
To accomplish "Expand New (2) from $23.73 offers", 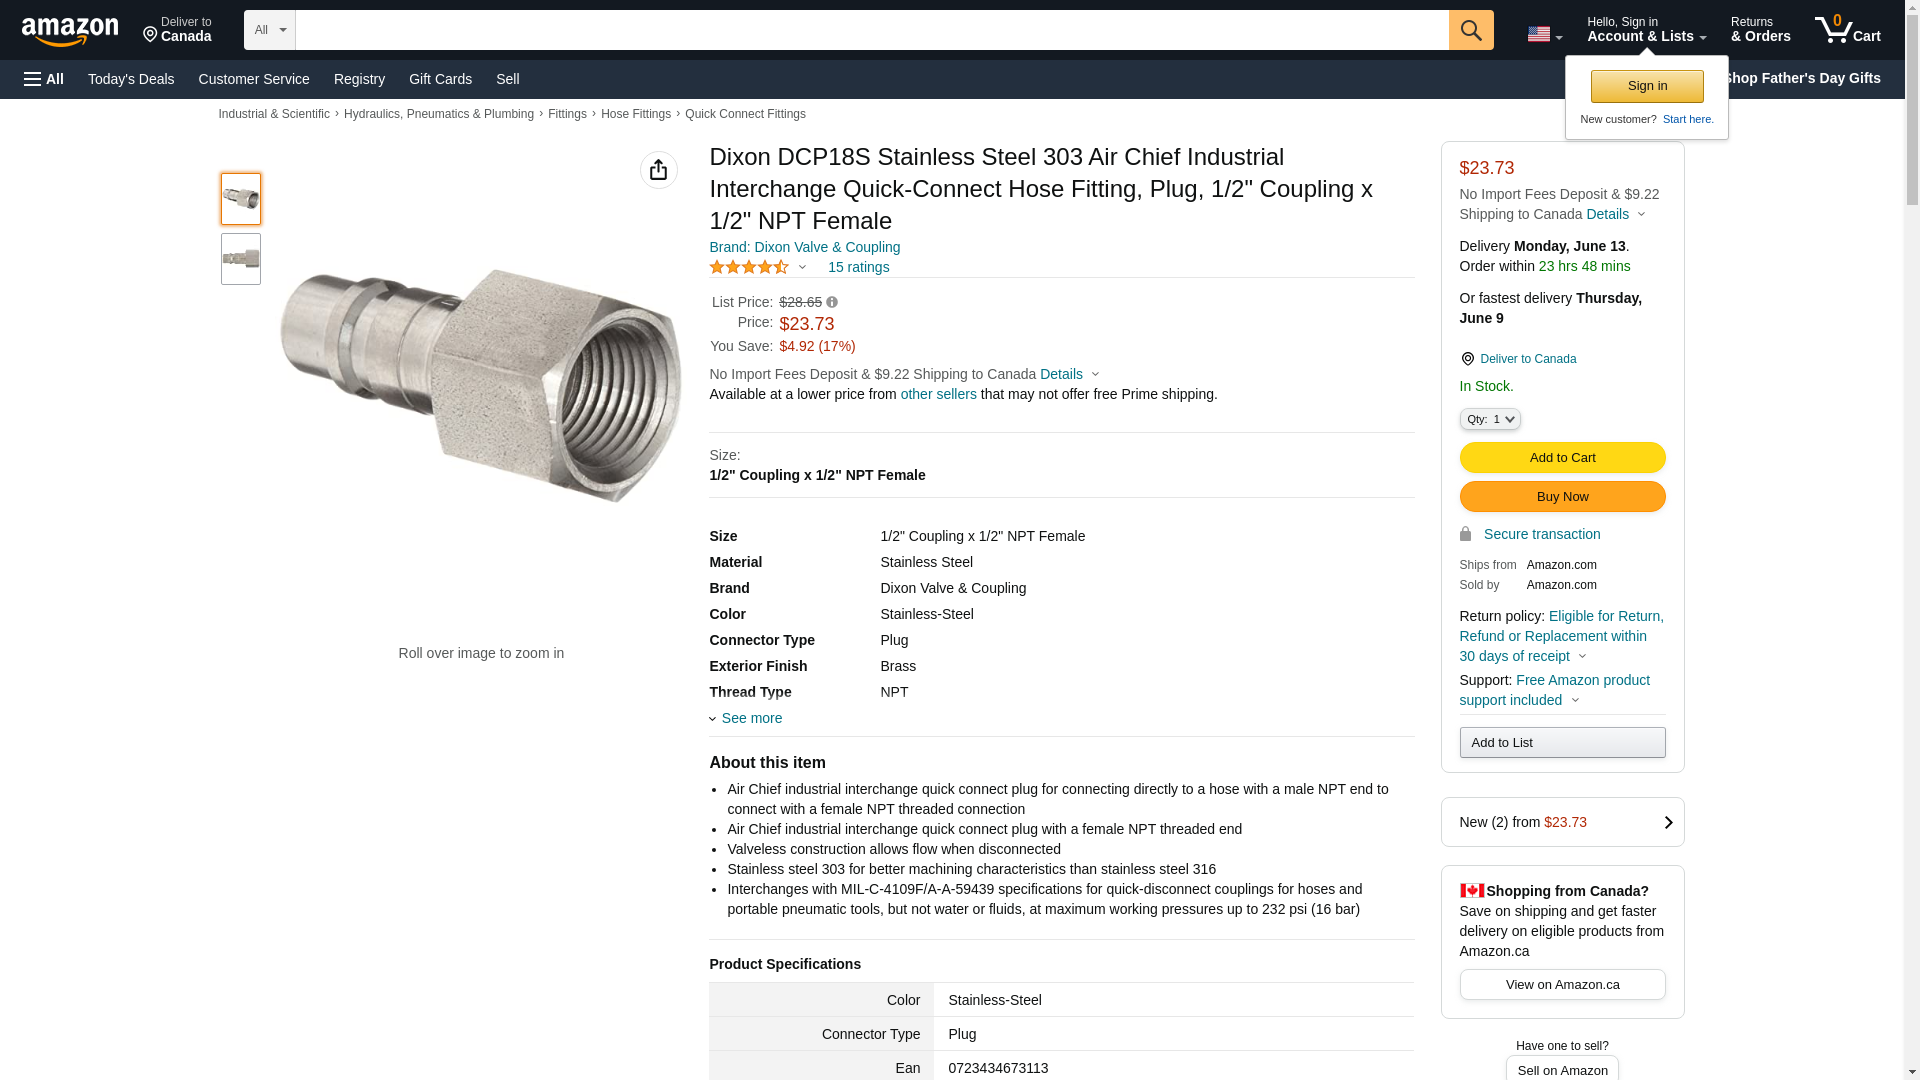I will pyautogui.click(x=1563, y=822).
